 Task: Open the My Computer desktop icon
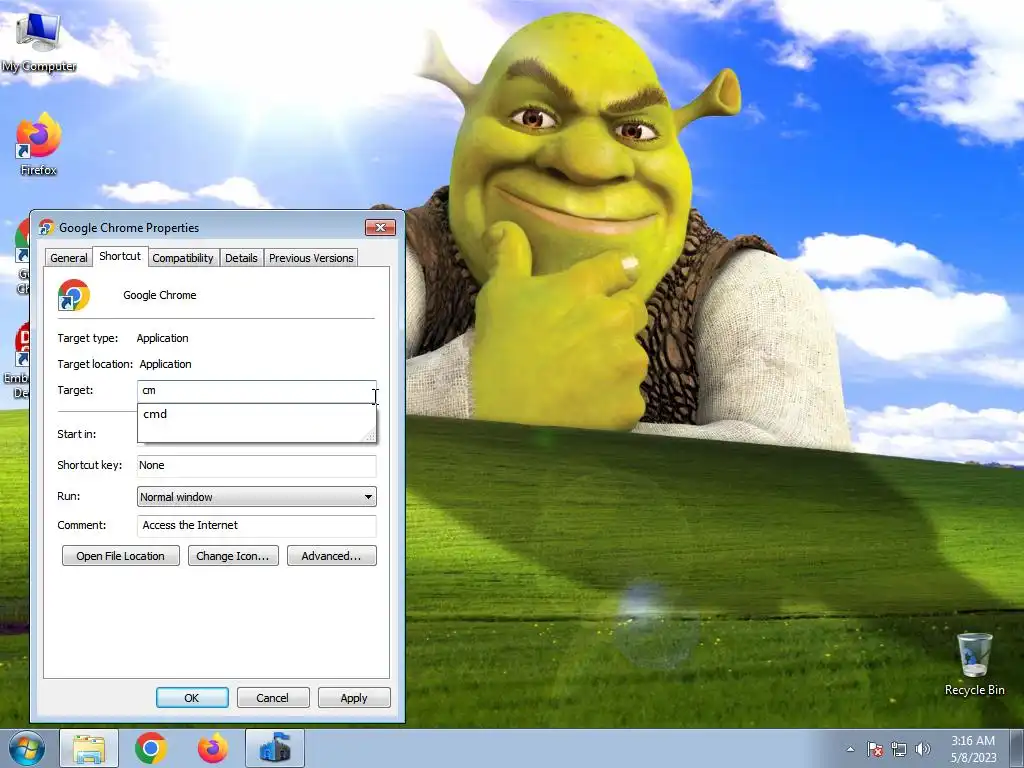pyautogui.click(x=38, y=40)
